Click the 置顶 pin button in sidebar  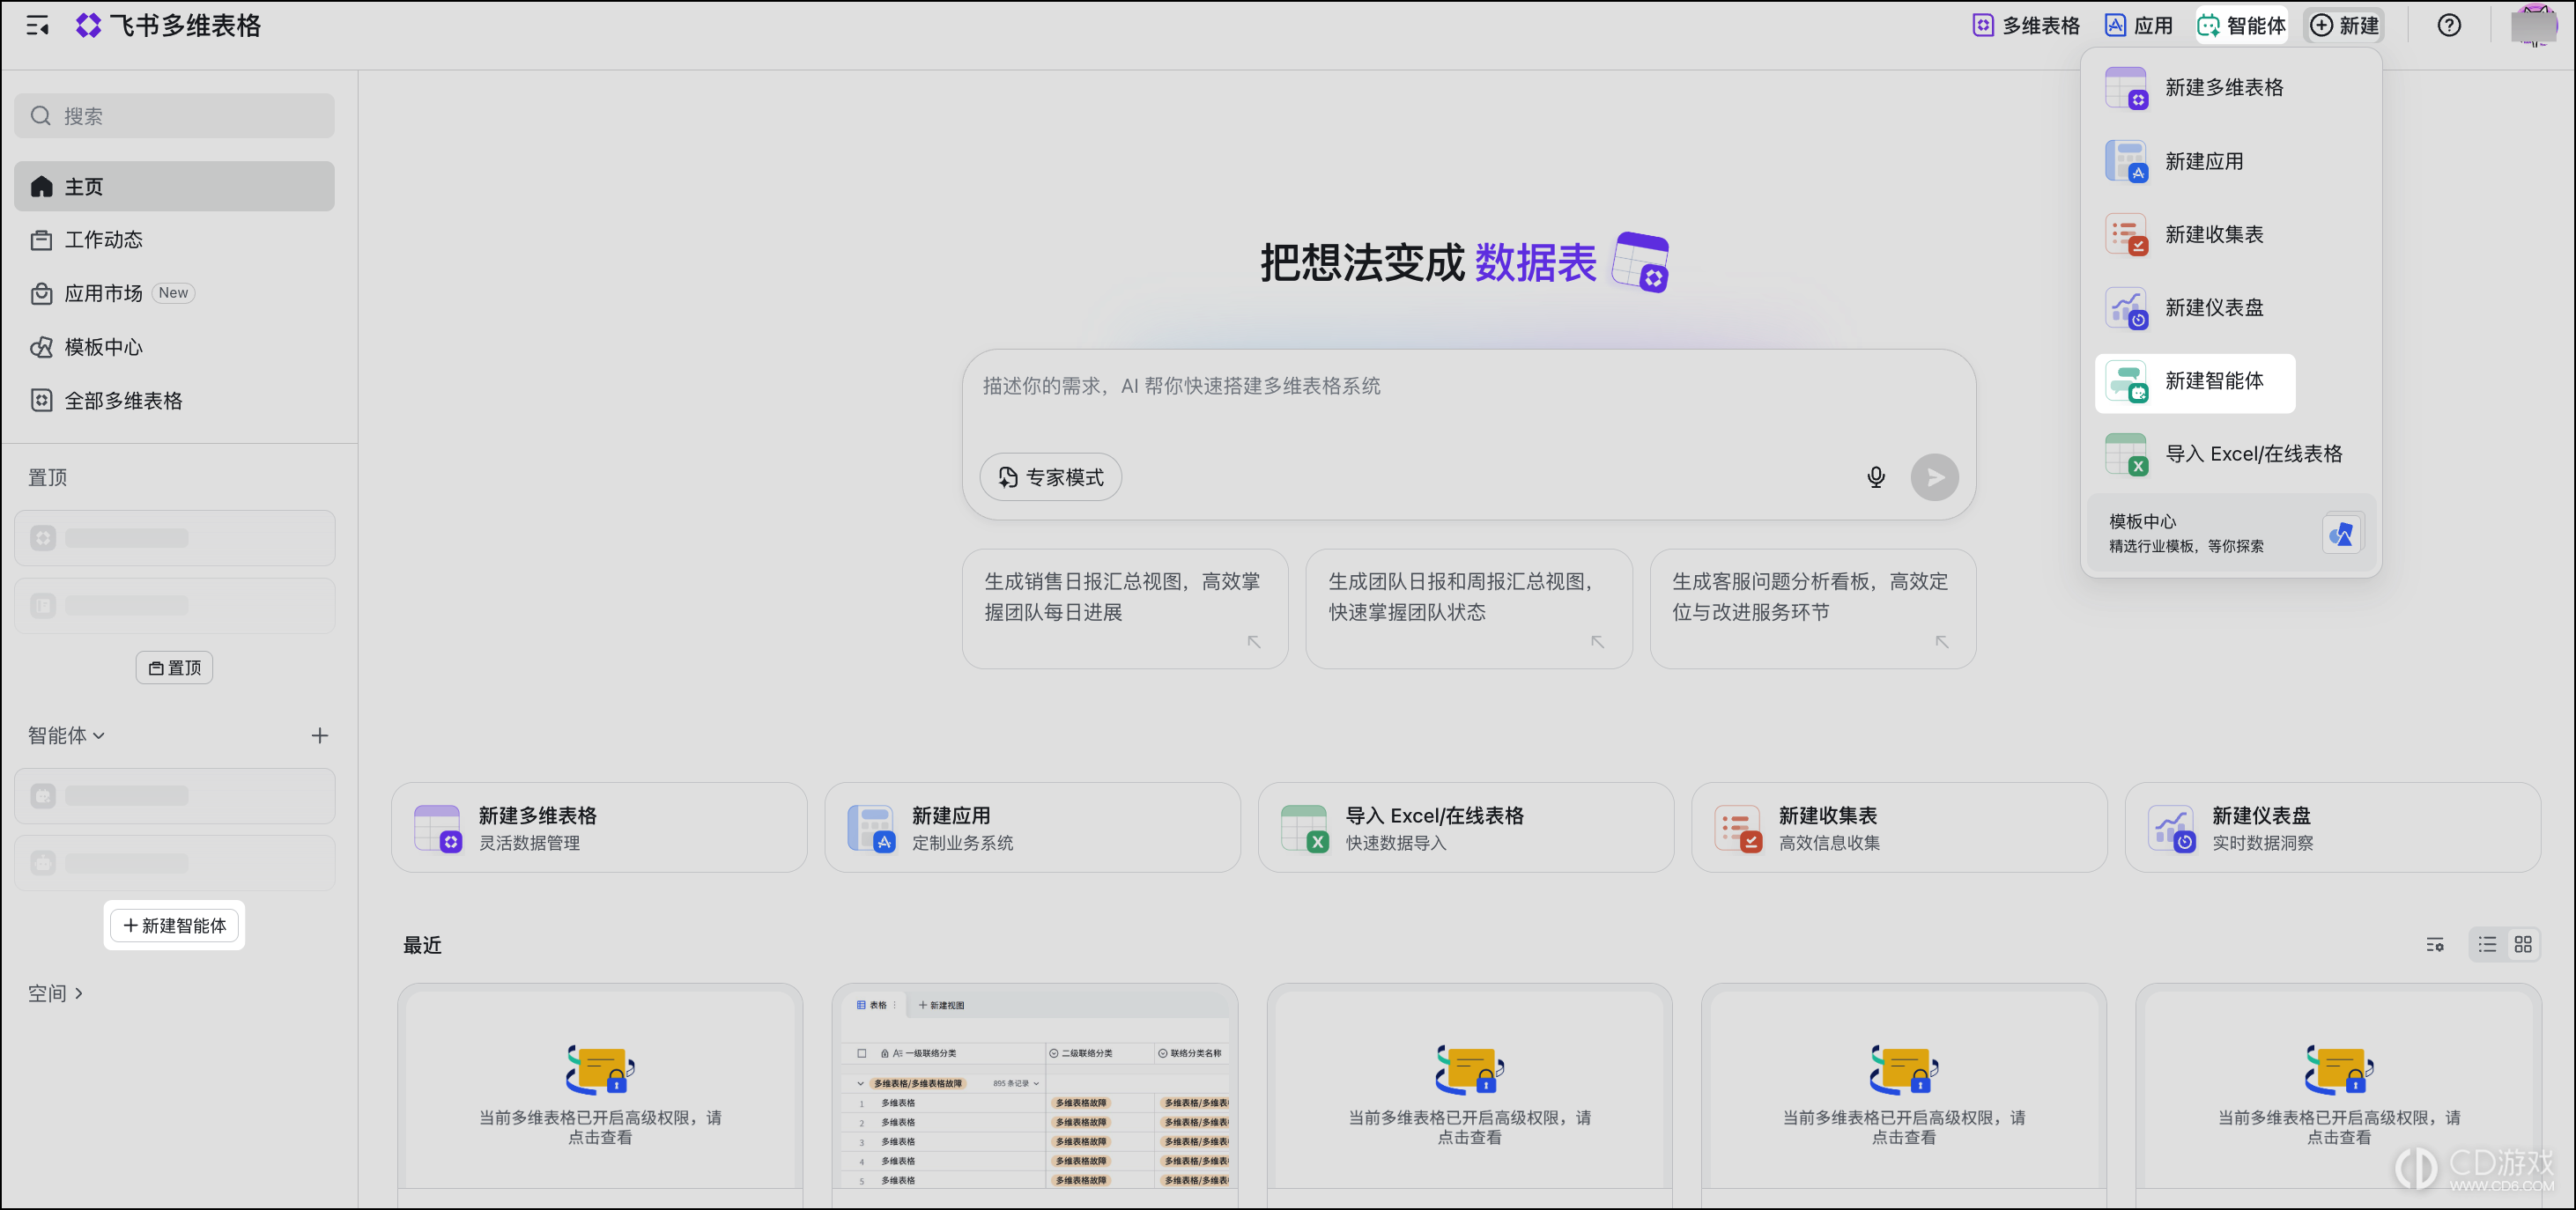click(174, 668)
